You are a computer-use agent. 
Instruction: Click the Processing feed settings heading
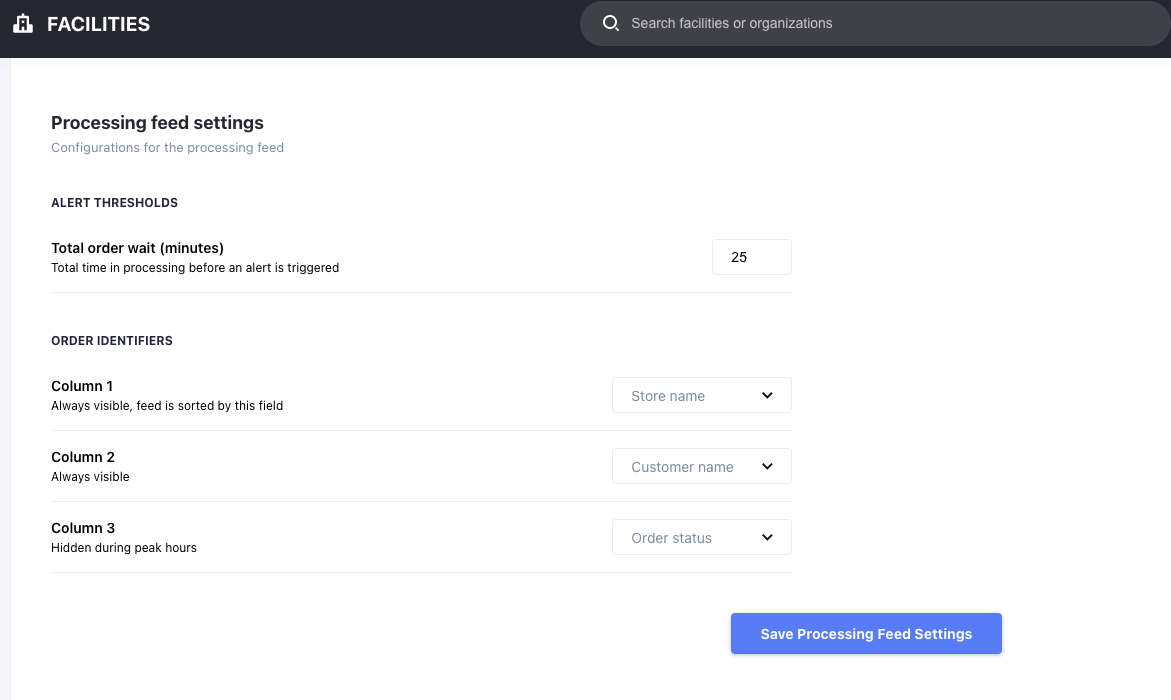157,123
